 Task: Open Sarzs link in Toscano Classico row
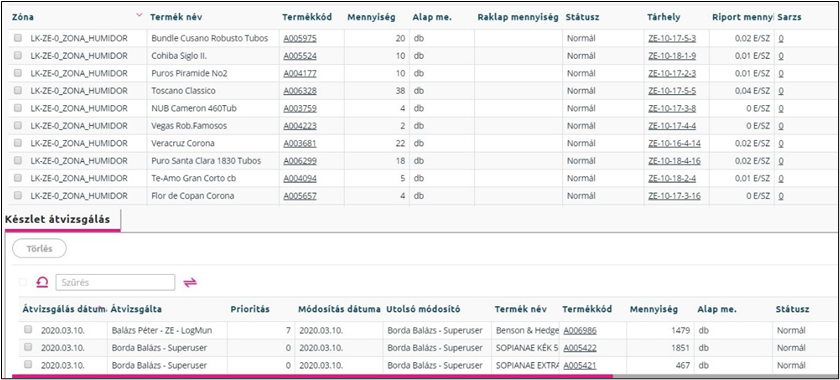tap(781, 91)
